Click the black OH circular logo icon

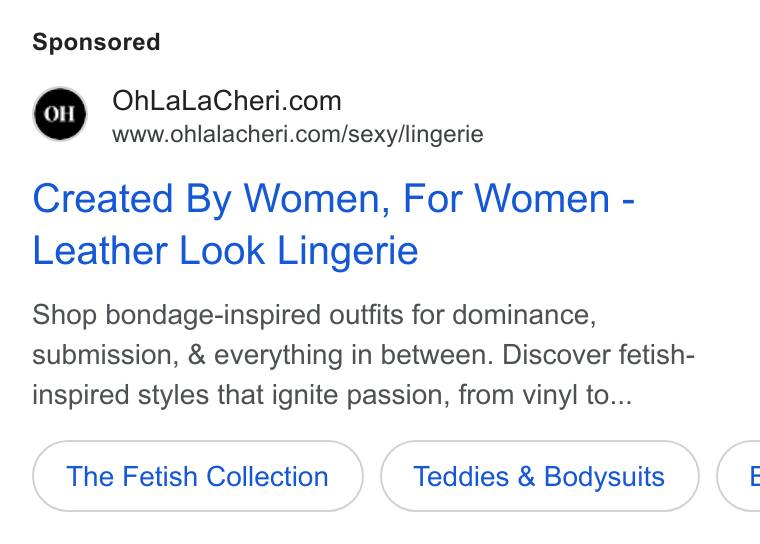click(60, 114)
